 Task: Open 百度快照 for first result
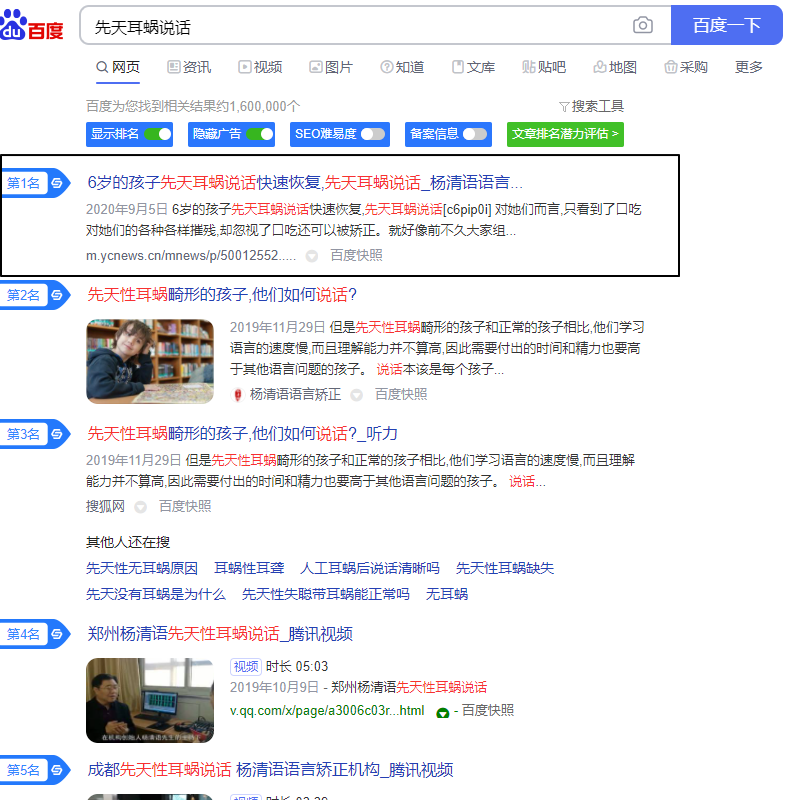coord(356,255)
